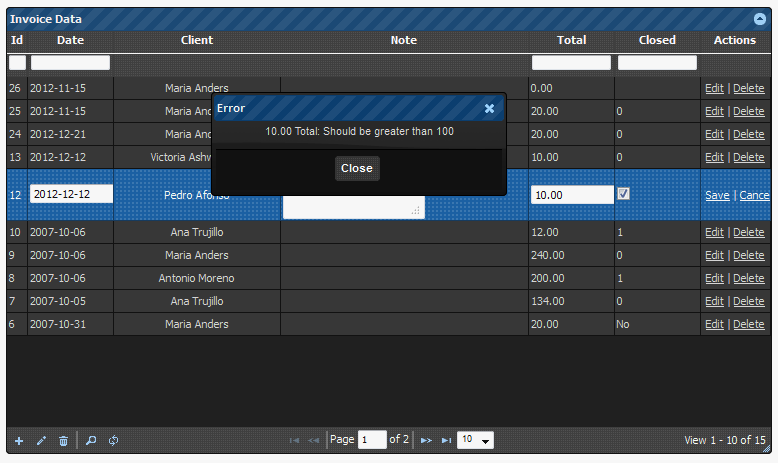Jump to last page arrow
Screen dimensions: 778x463
446,441
